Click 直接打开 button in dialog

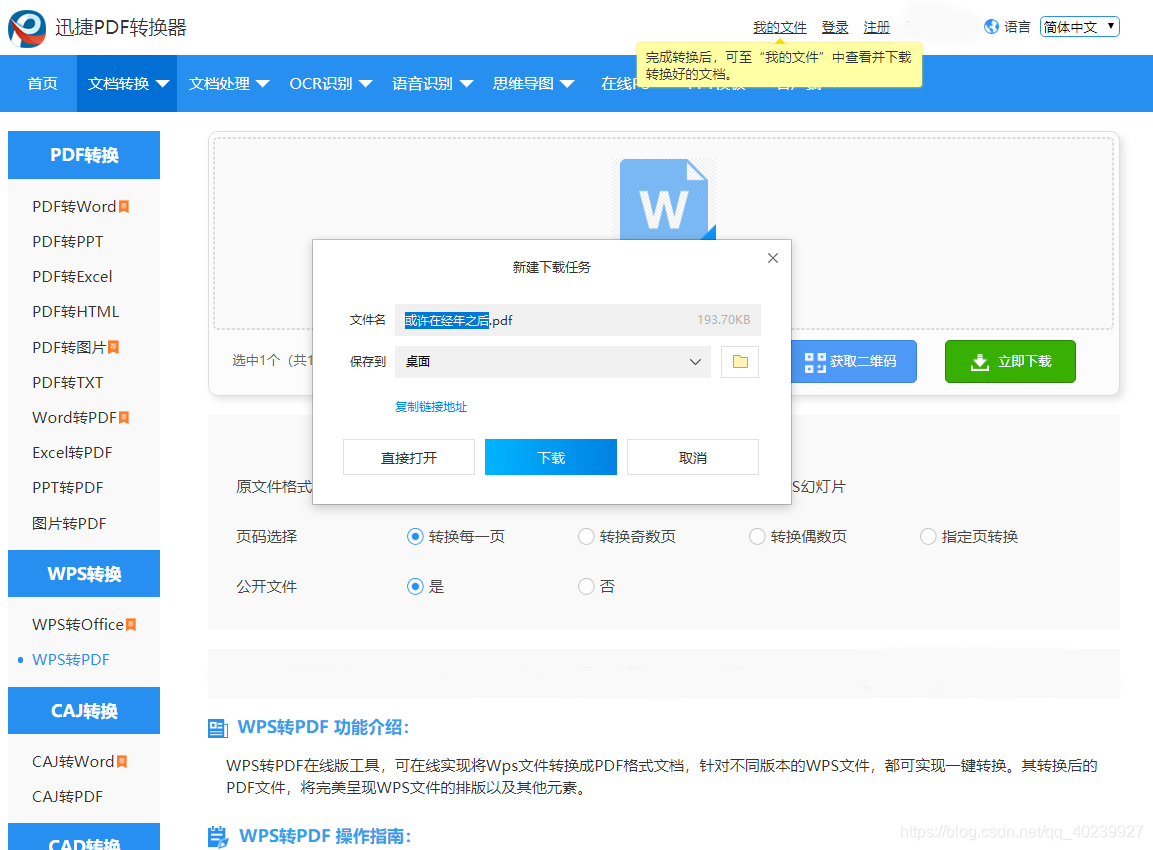click(409, 457)
